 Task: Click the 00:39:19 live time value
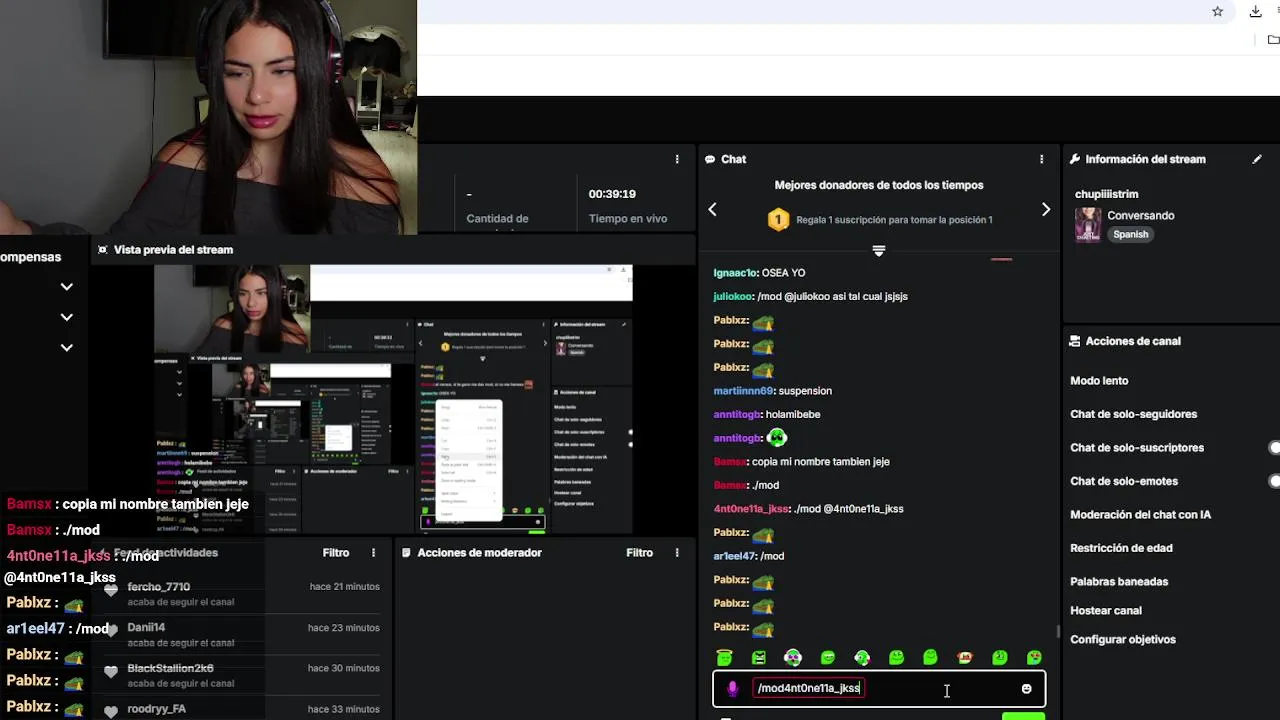(x=612, y=194)
